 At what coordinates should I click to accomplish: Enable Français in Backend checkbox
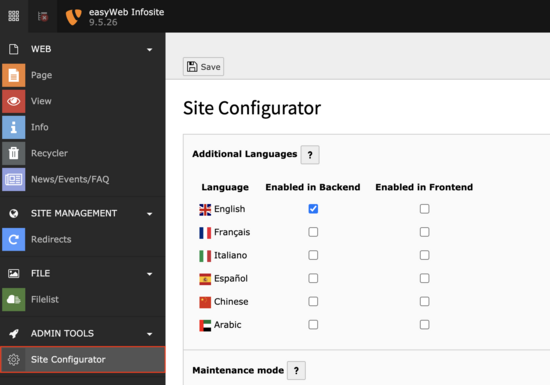tap(313, 232)
